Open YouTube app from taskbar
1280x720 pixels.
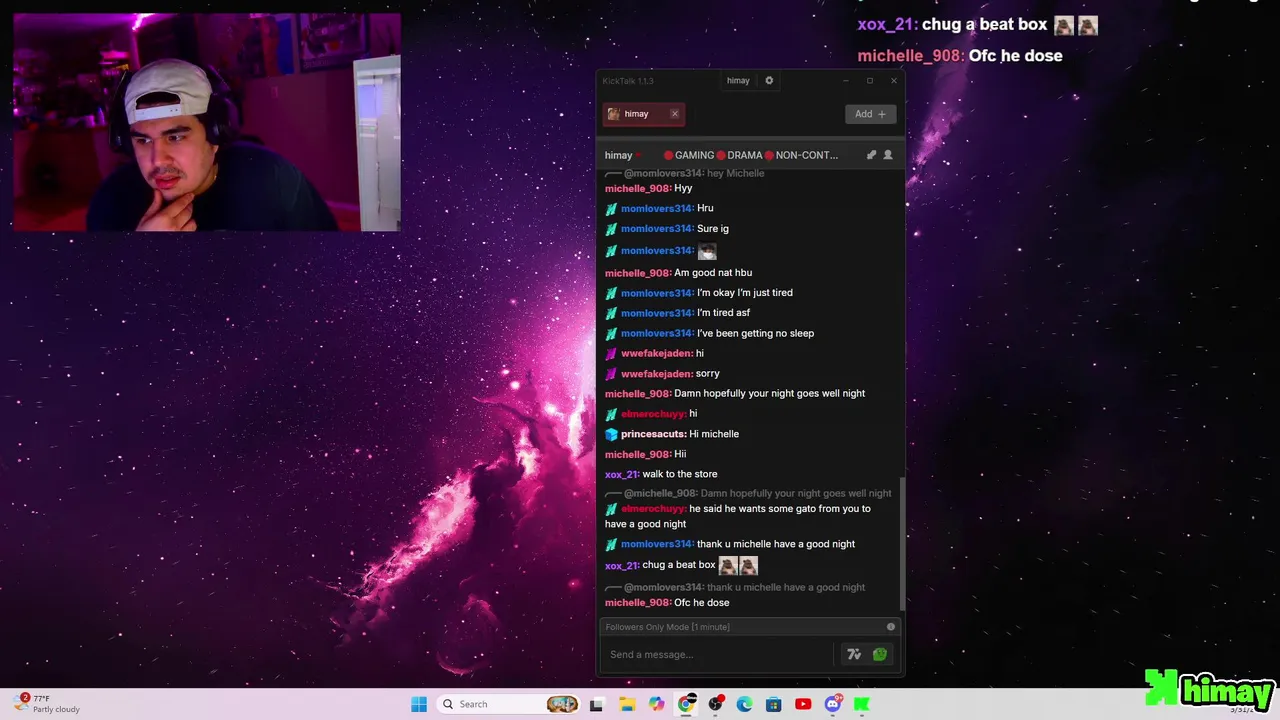[803, 704]
